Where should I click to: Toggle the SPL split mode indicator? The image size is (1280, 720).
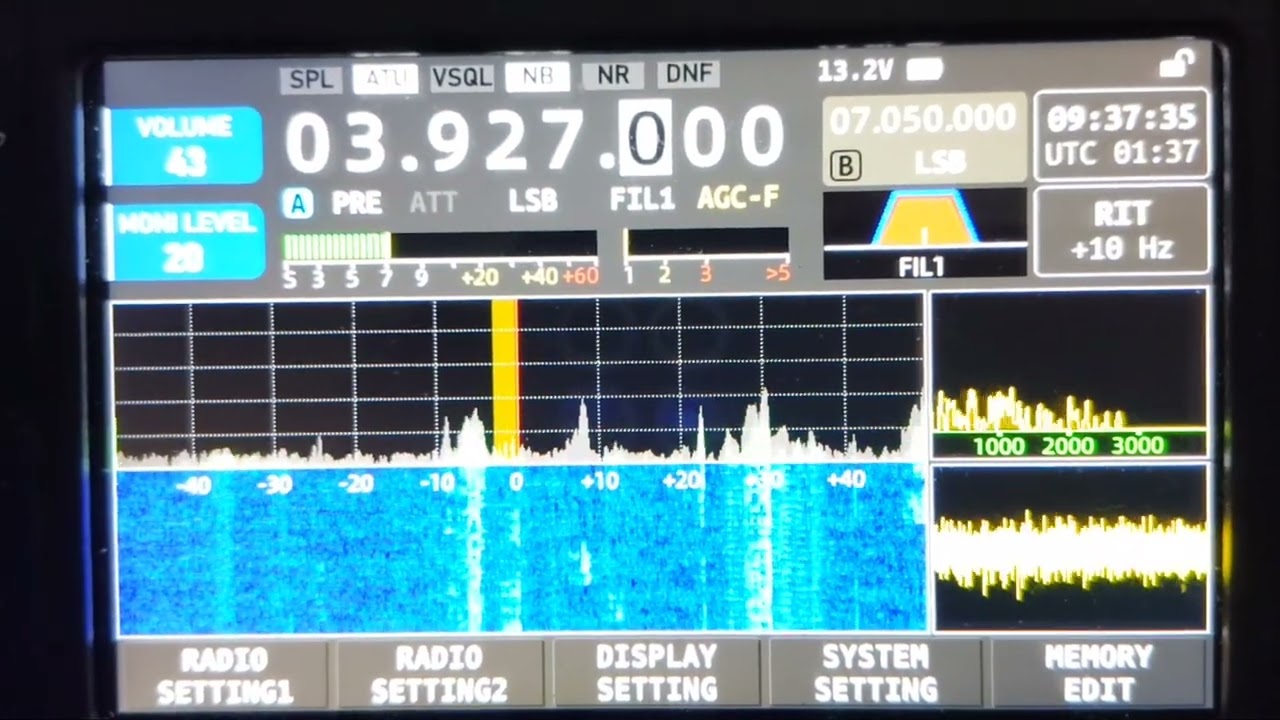point(311,78)
